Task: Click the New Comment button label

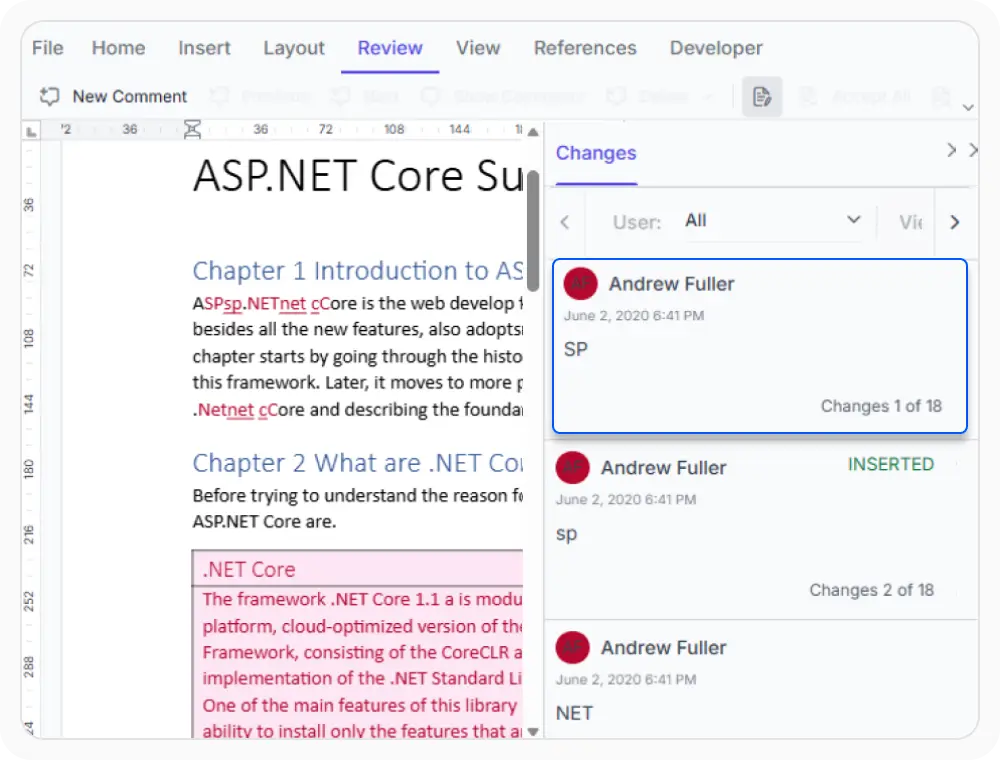Action: coord(129,96)
